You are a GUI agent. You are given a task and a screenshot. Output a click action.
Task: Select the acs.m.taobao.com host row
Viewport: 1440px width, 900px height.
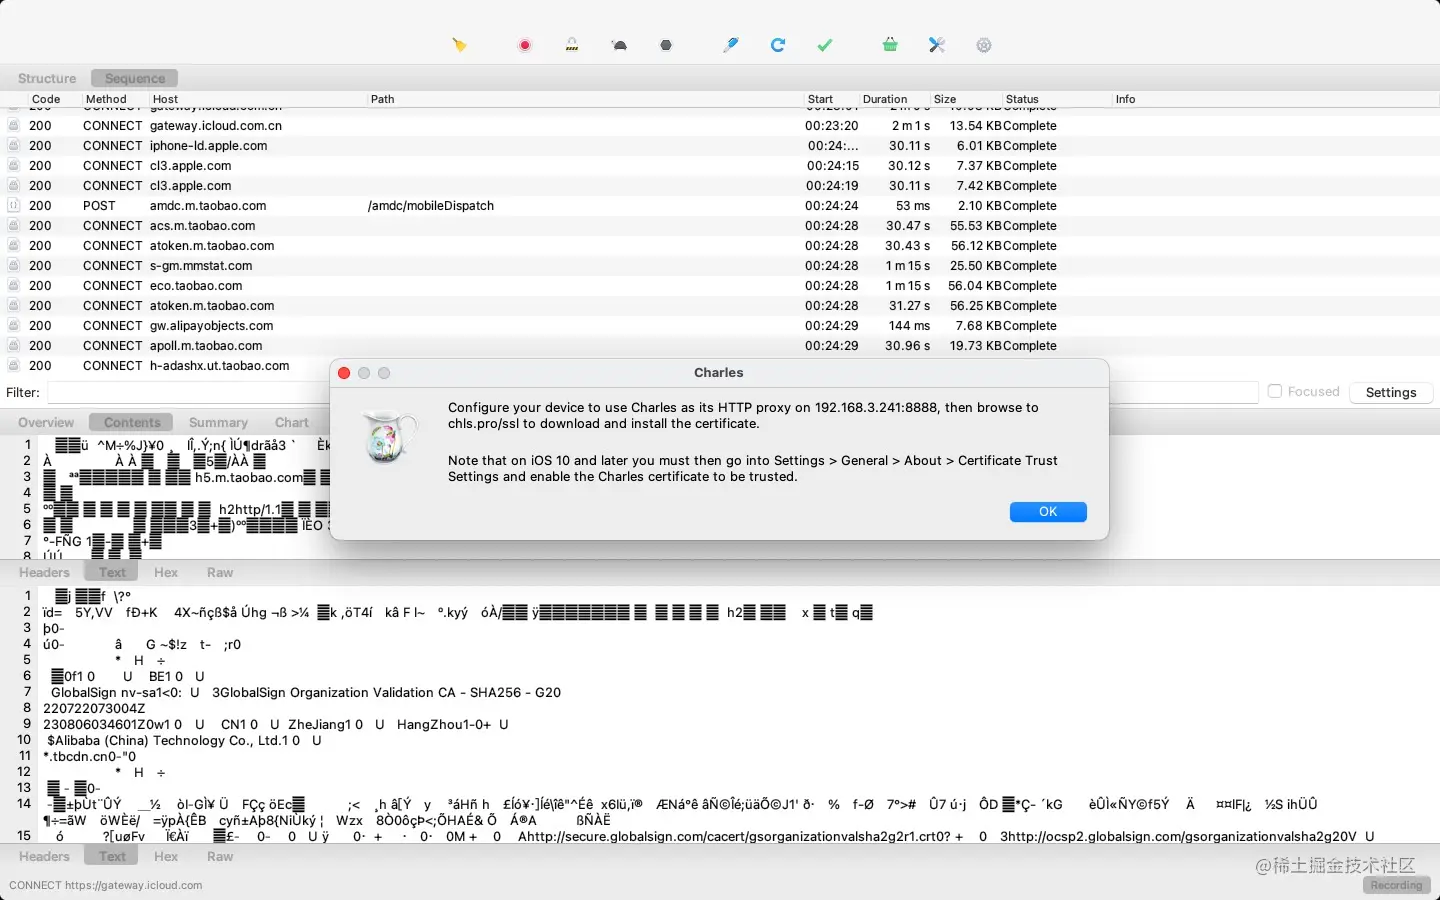(x=203, y=226)
